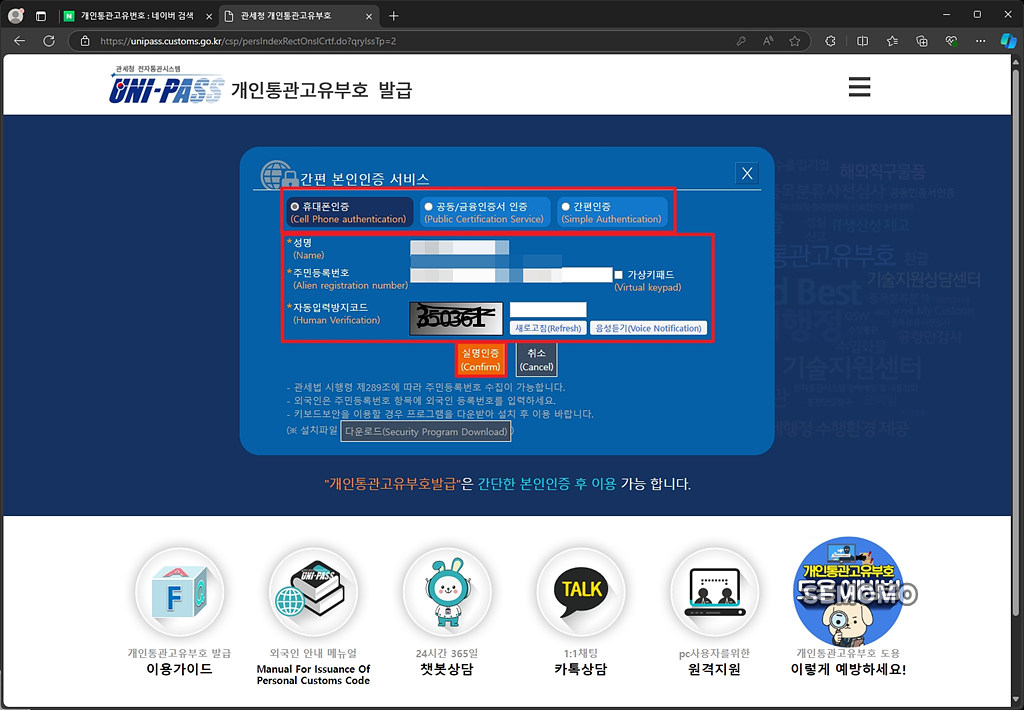Click the 실명인증 Confirm button

[481, 359]
